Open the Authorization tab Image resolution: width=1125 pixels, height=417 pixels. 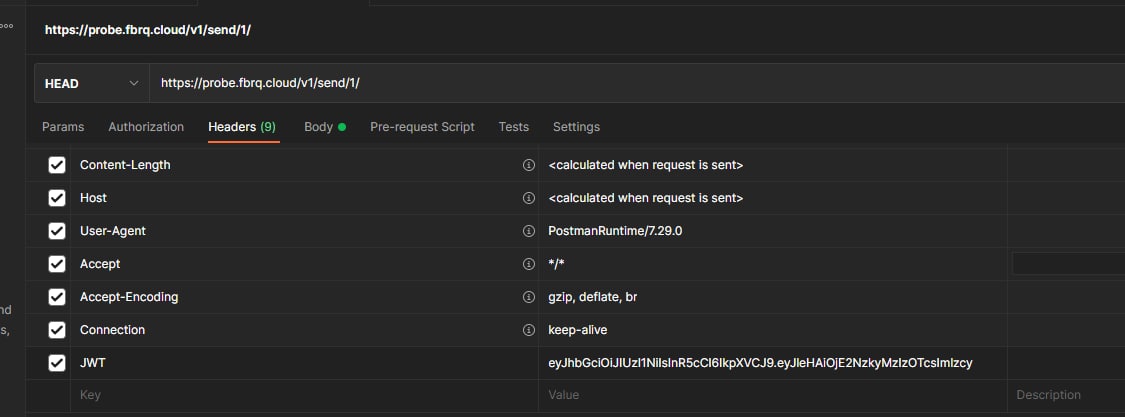pyautogui.click(x=146, y=127)
